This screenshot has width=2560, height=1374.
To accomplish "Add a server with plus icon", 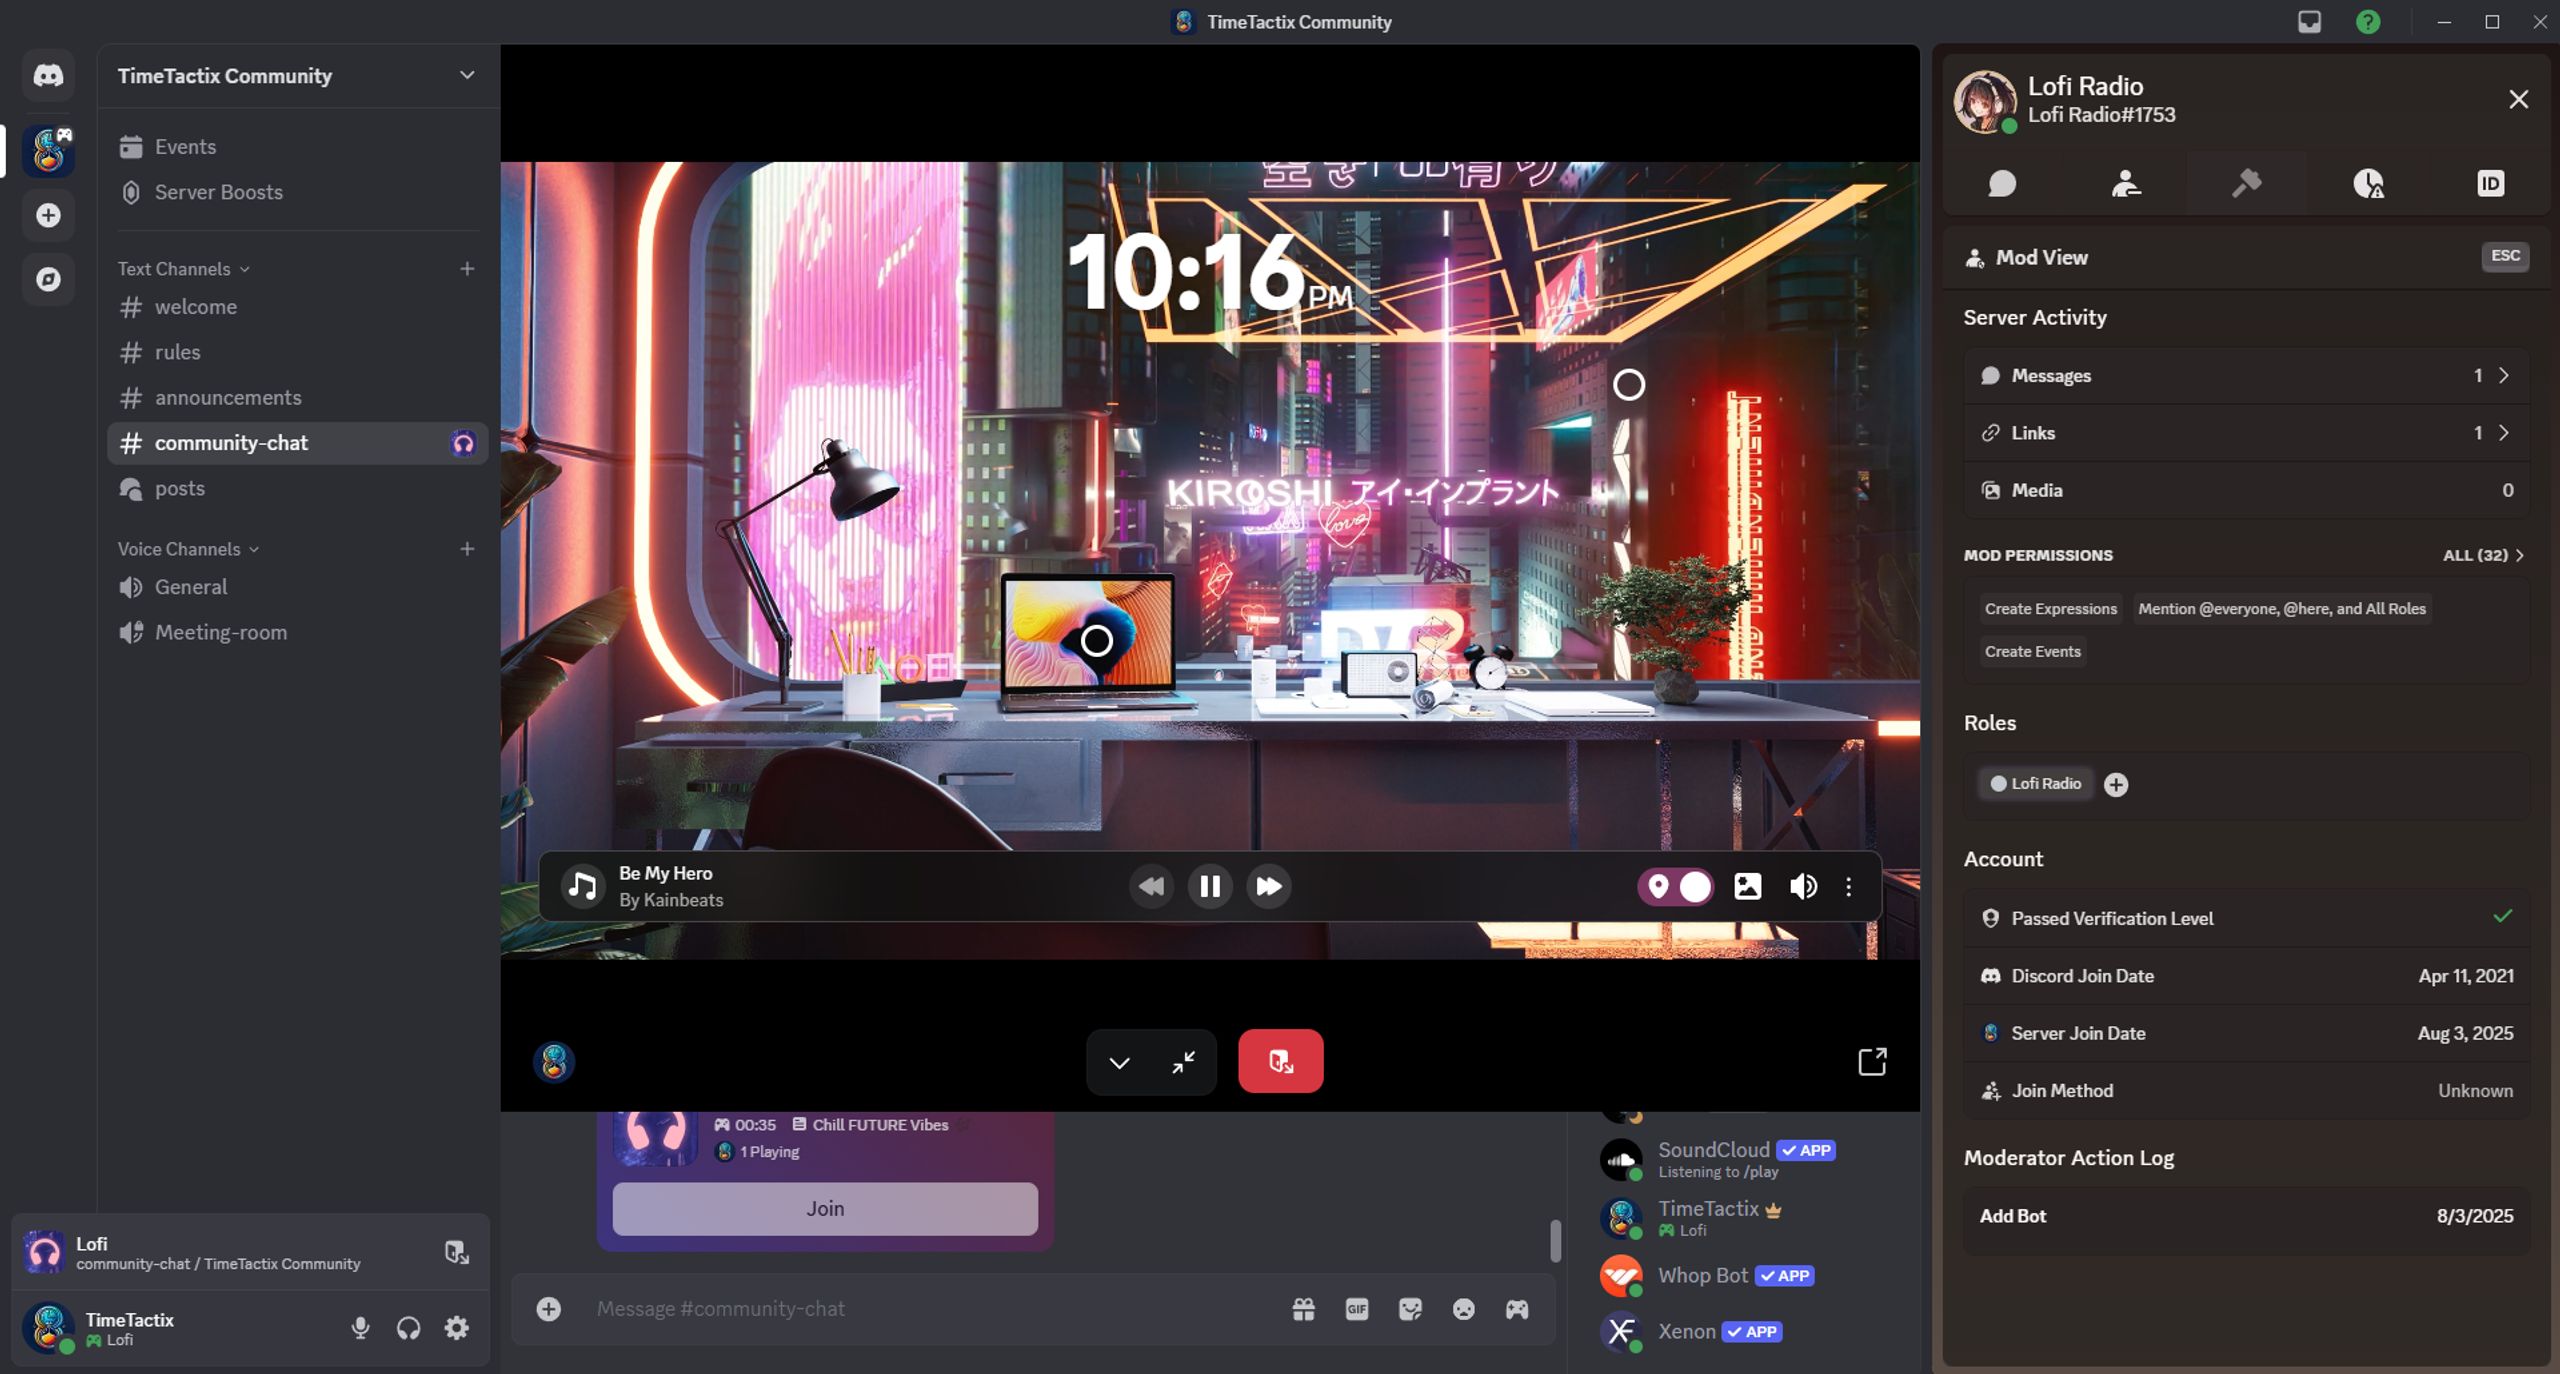I will [x=48, y=215].
